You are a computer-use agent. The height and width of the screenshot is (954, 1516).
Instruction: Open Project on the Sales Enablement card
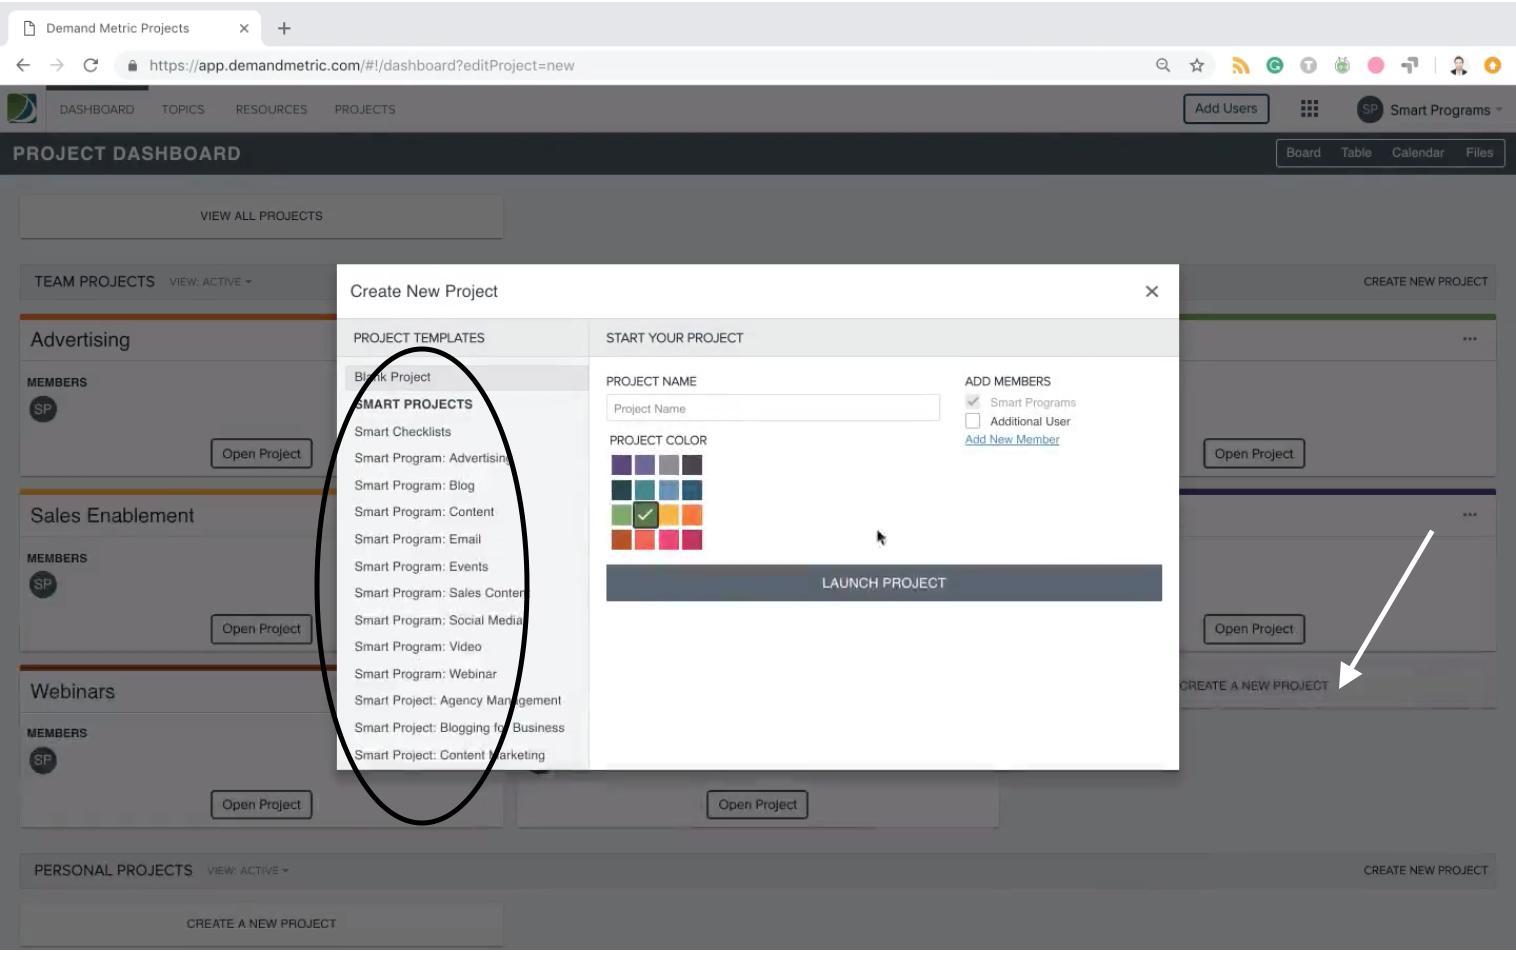coord(261,629)
